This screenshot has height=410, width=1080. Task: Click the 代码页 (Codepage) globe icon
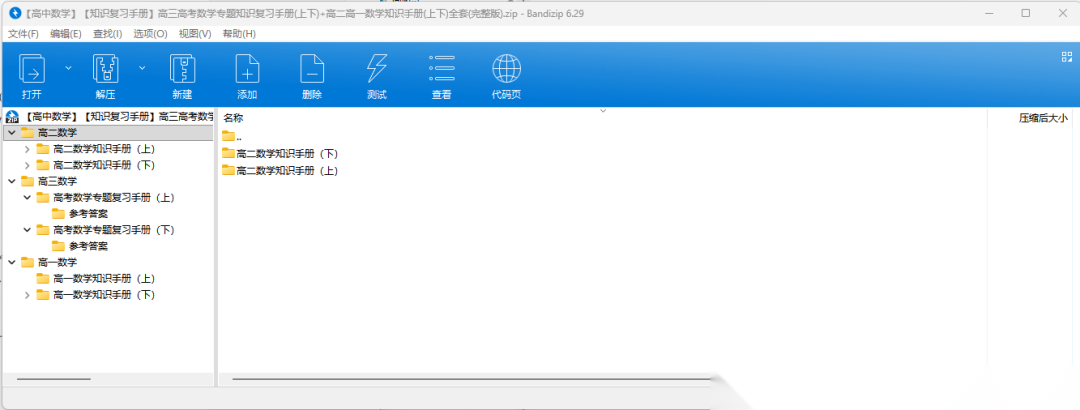pyautogui.click(x=506, y=70)
